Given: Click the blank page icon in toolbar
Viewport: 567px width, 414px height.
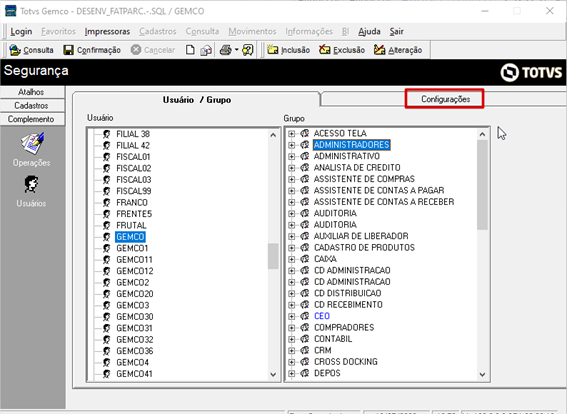Looking at the screenshot, I should coord(190,50).
